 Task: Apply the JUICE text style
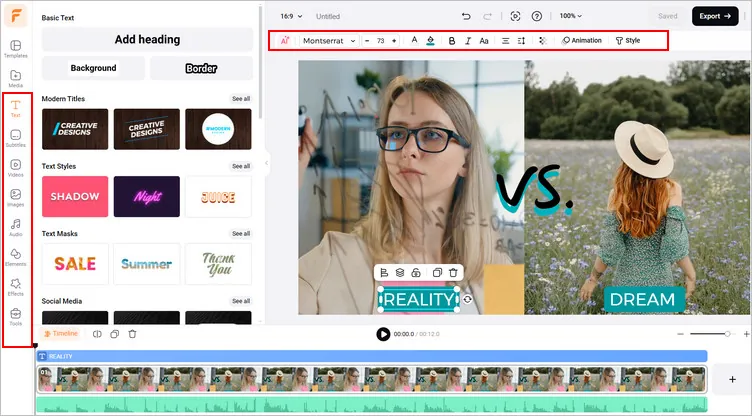218,196
